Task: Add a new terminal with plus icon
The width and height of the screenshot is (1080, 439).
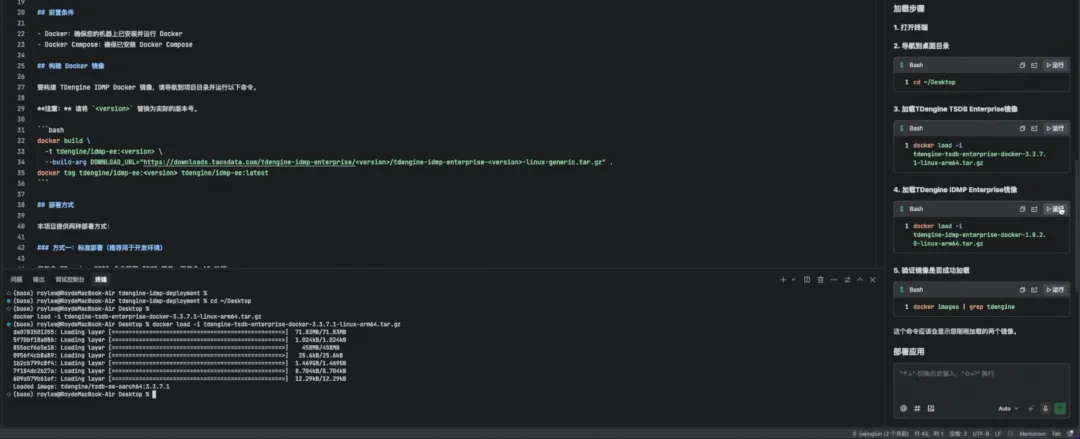Action: [x=783, y=280]
